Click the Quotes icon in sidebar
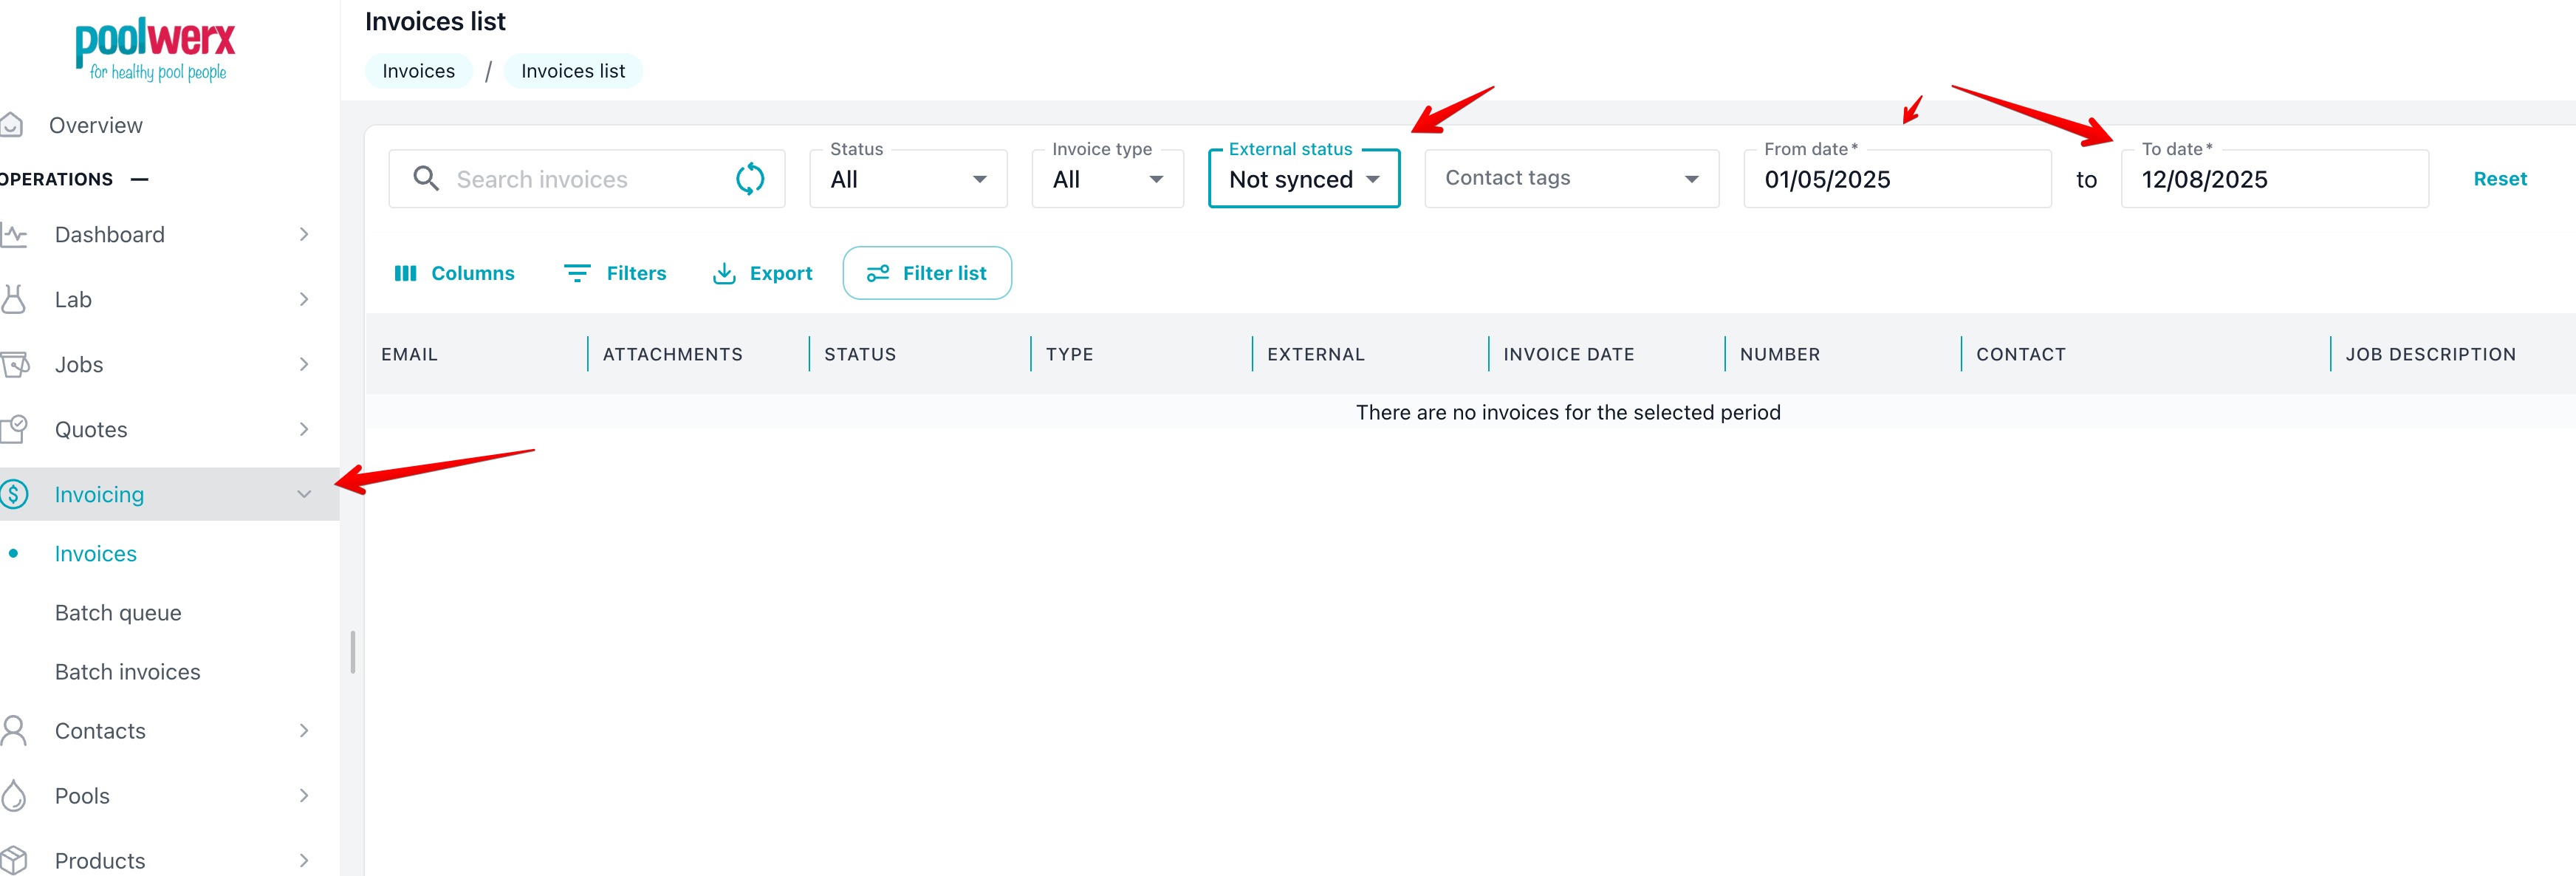2576x876 pixels. (x=14, y=429)
